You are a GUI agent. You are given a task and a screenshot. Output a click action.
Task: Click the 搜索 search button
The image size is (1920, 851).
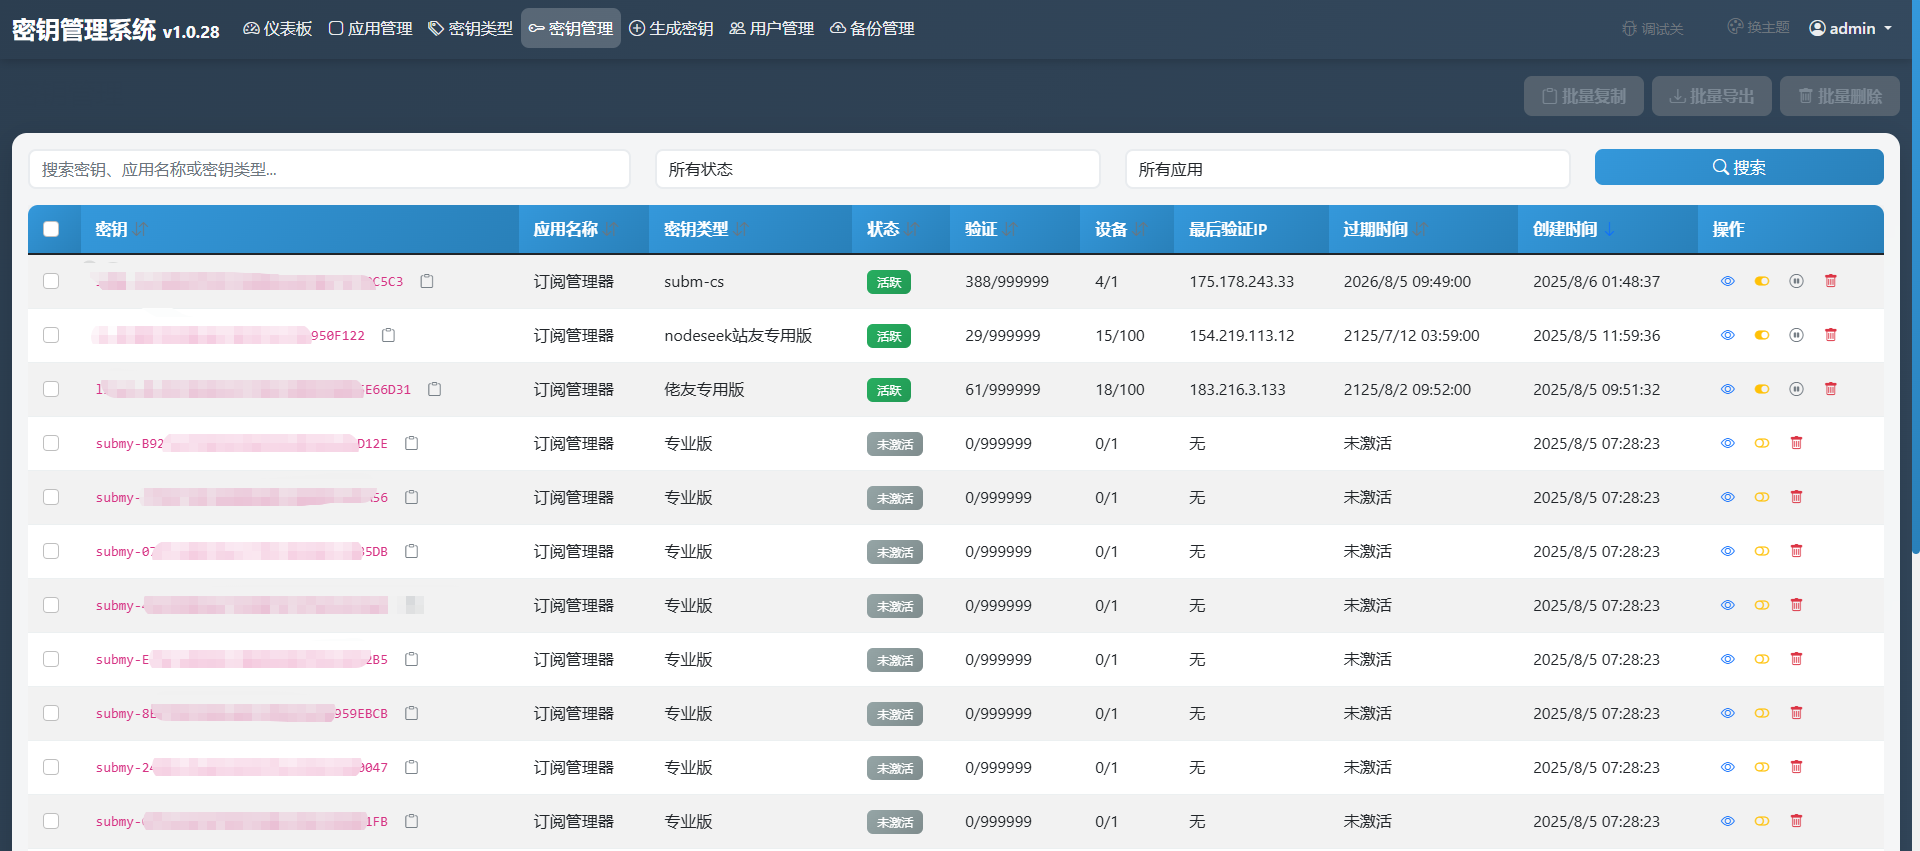point(1739,167)
